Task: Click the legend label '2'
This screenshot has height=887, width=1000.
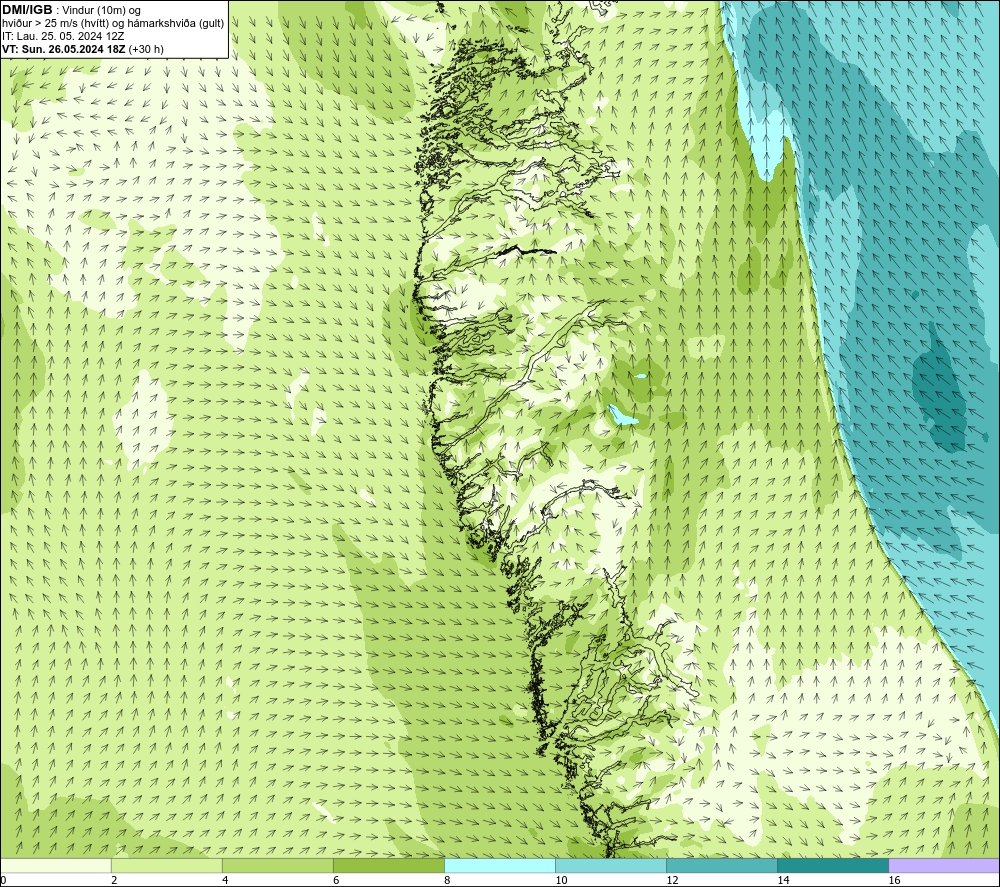Action: pyautogui.click(x=114, y=881)
